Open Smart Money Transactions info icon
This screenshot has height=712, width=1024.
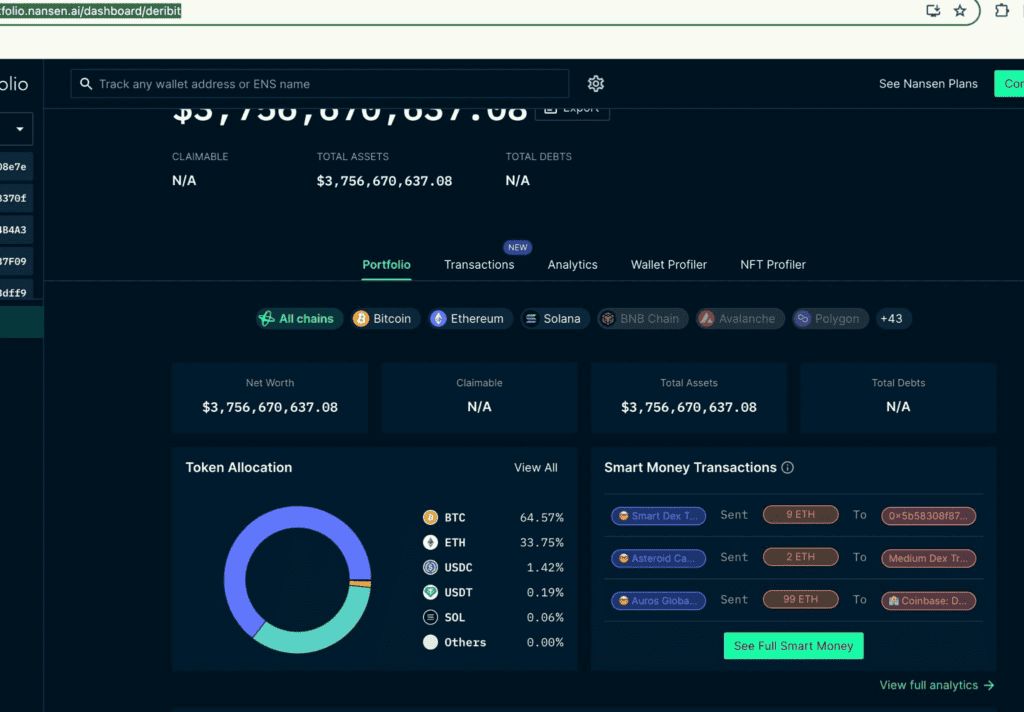788,467
